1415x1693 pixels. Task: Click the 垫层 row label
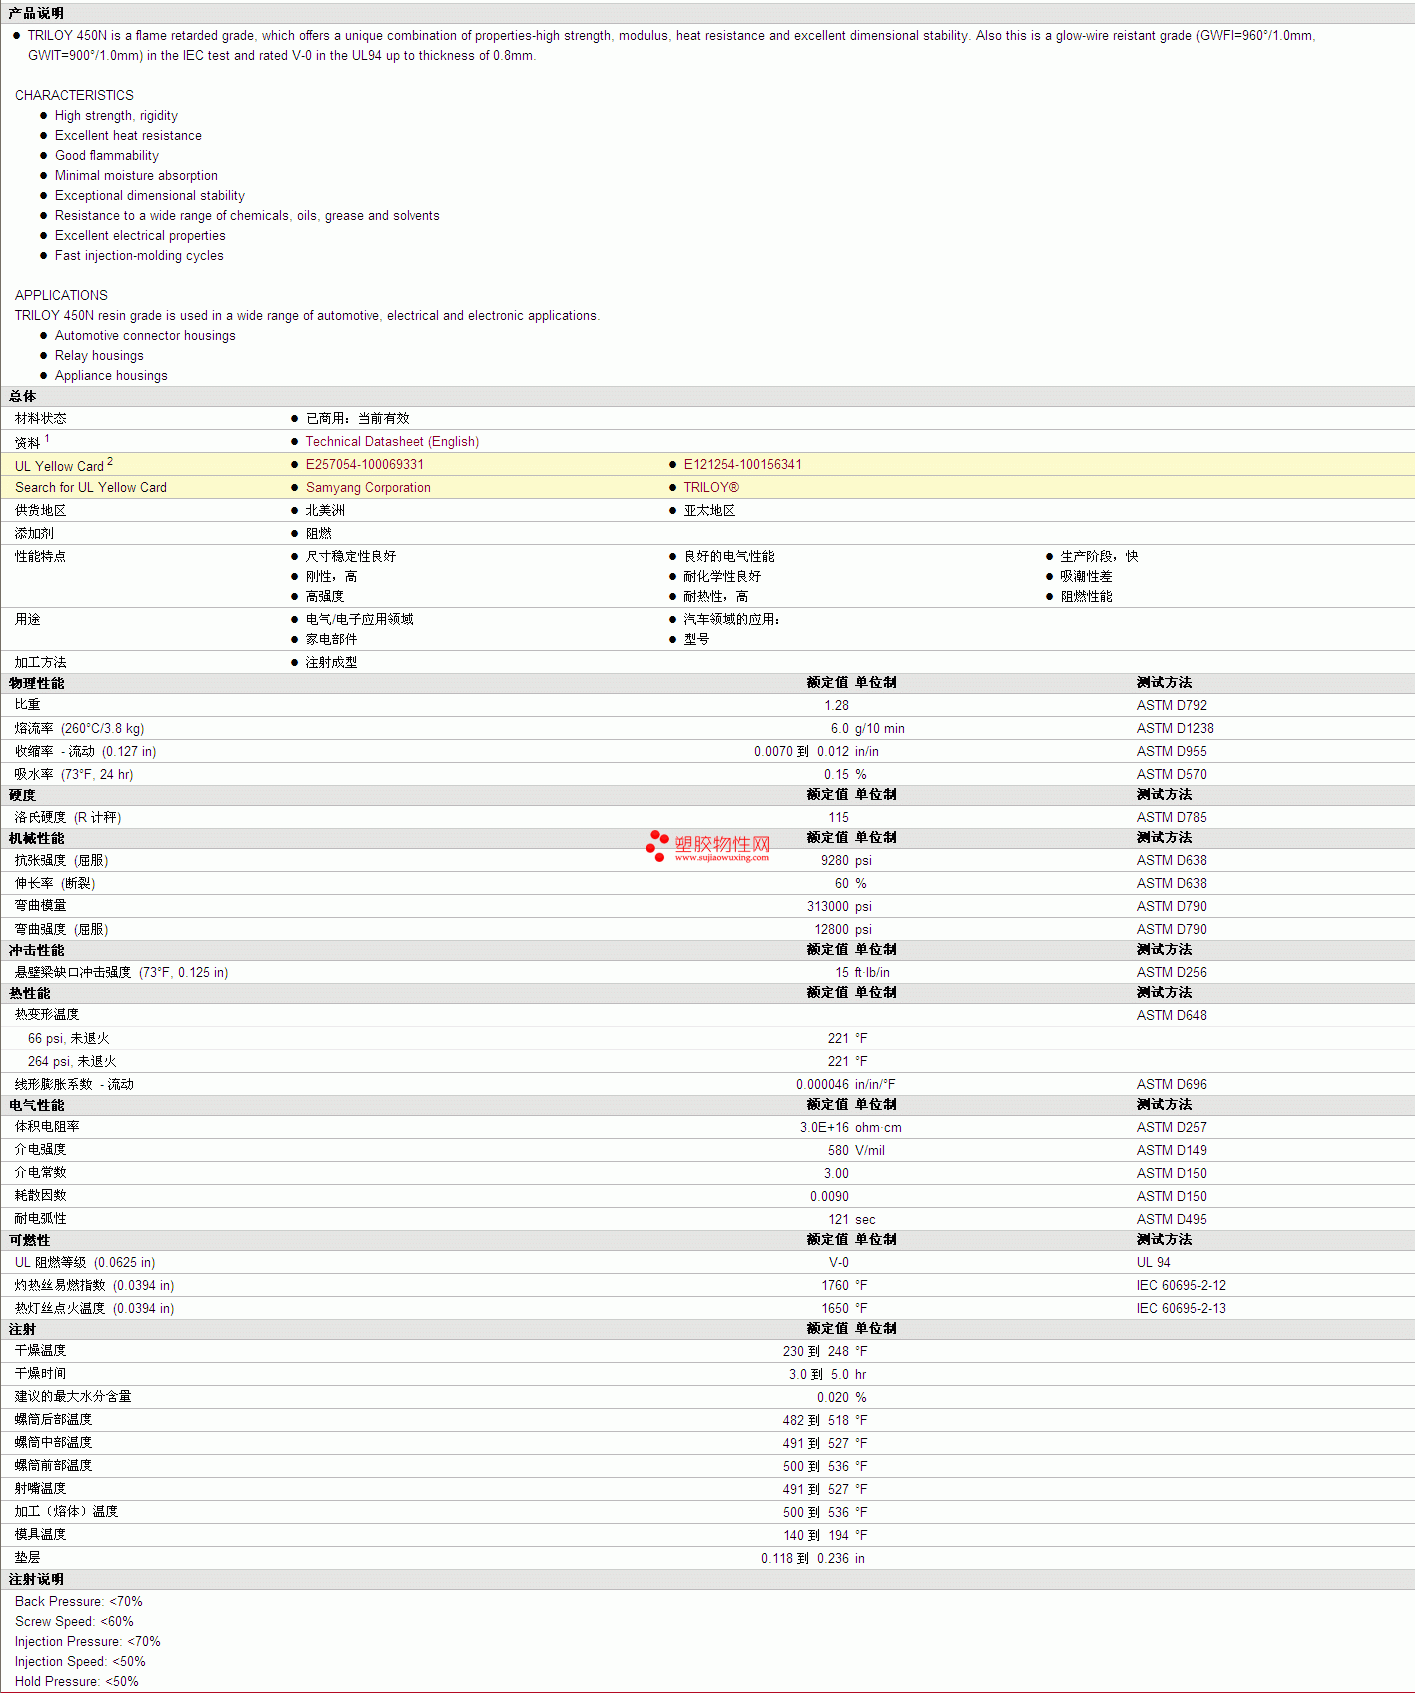[28, 1559]
